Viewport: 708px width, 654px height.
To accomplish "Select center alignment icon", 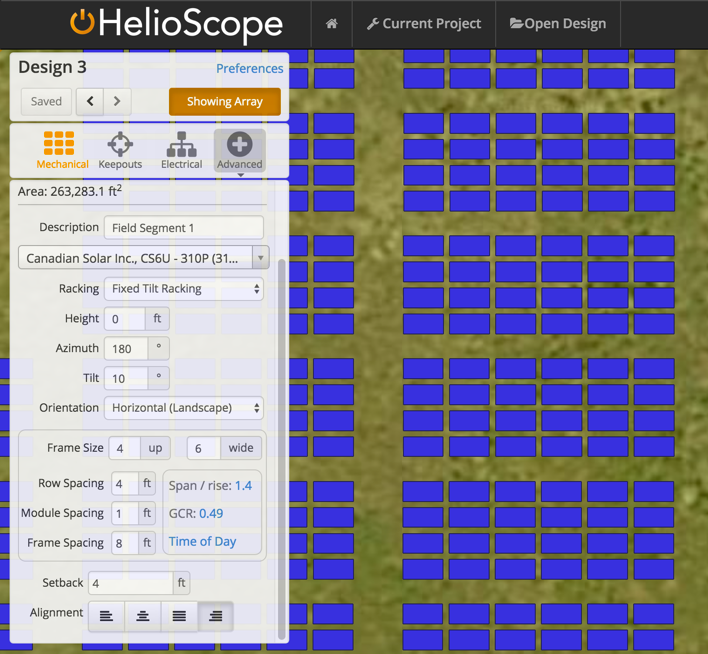I will coord(143,616).
